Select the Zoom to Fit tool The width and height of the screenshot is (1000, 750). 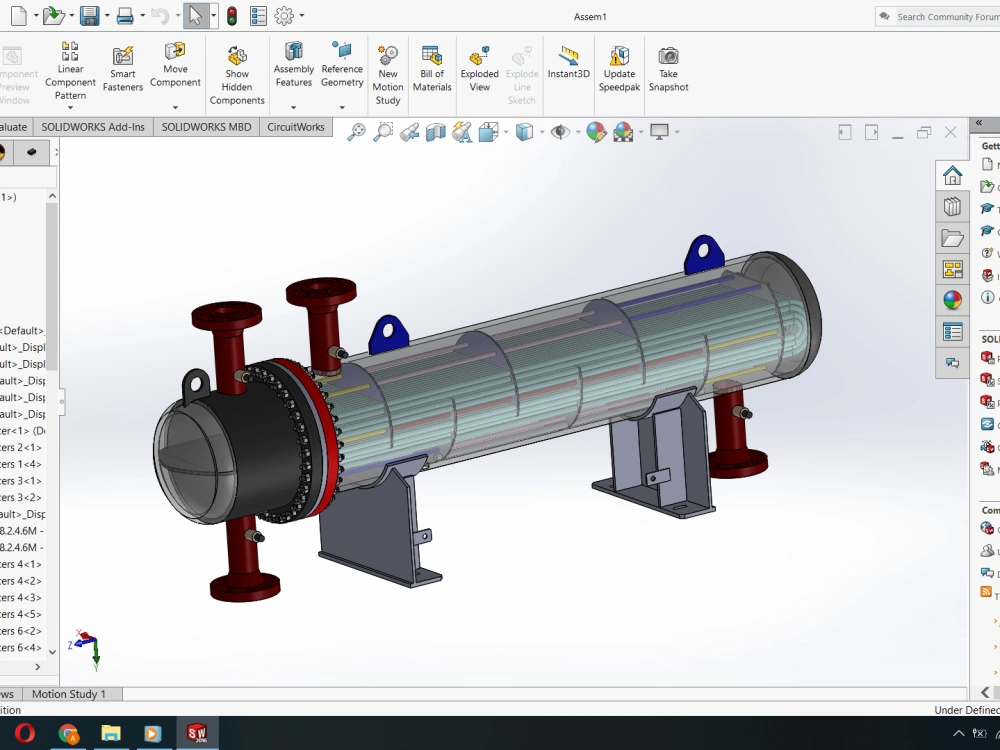click(355, 133)
